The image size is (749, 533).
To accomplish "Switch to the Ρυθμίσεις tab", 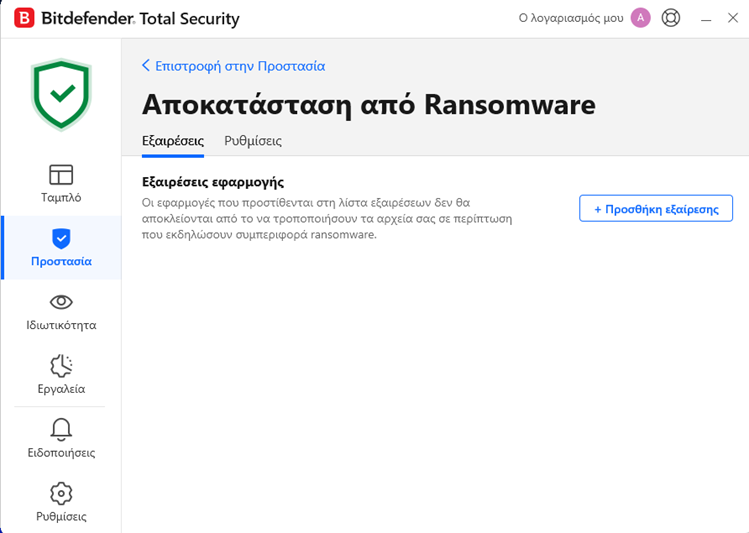I will [x=253, y=141].
